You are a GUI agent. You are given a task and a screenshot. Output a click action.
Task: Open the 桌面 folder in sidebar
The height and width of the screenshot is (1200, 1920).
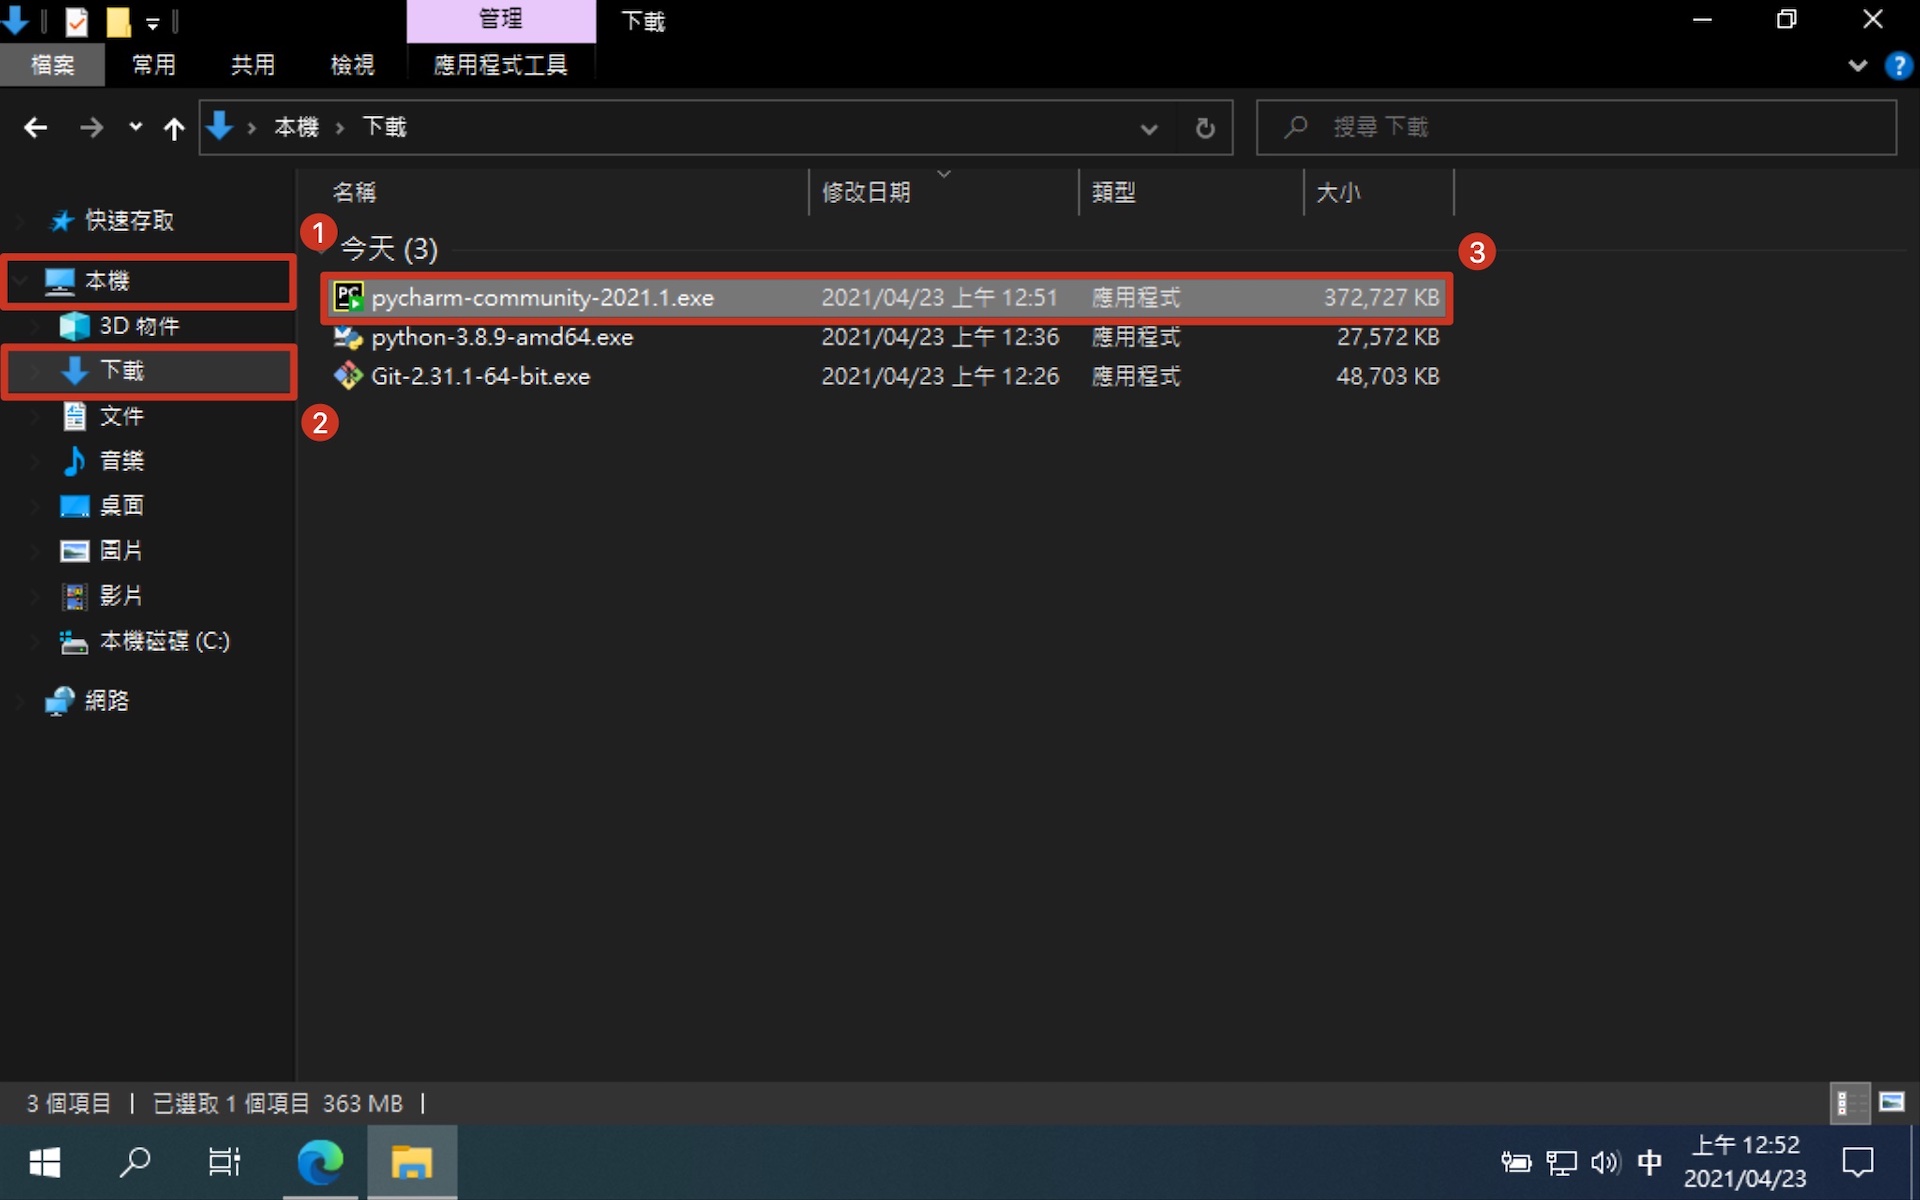(122, 506)
